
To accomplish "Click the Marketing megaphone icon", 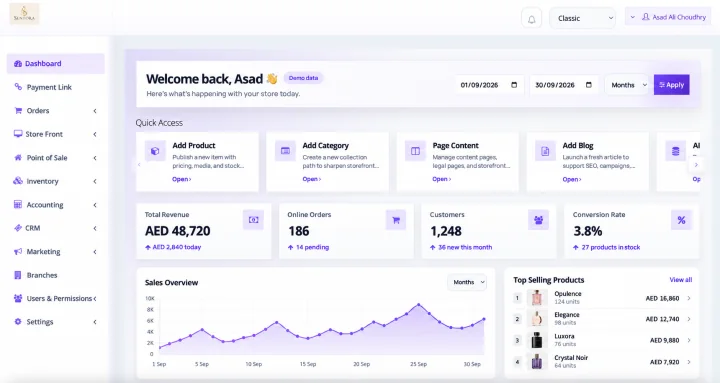I will (x=18, y=251).
